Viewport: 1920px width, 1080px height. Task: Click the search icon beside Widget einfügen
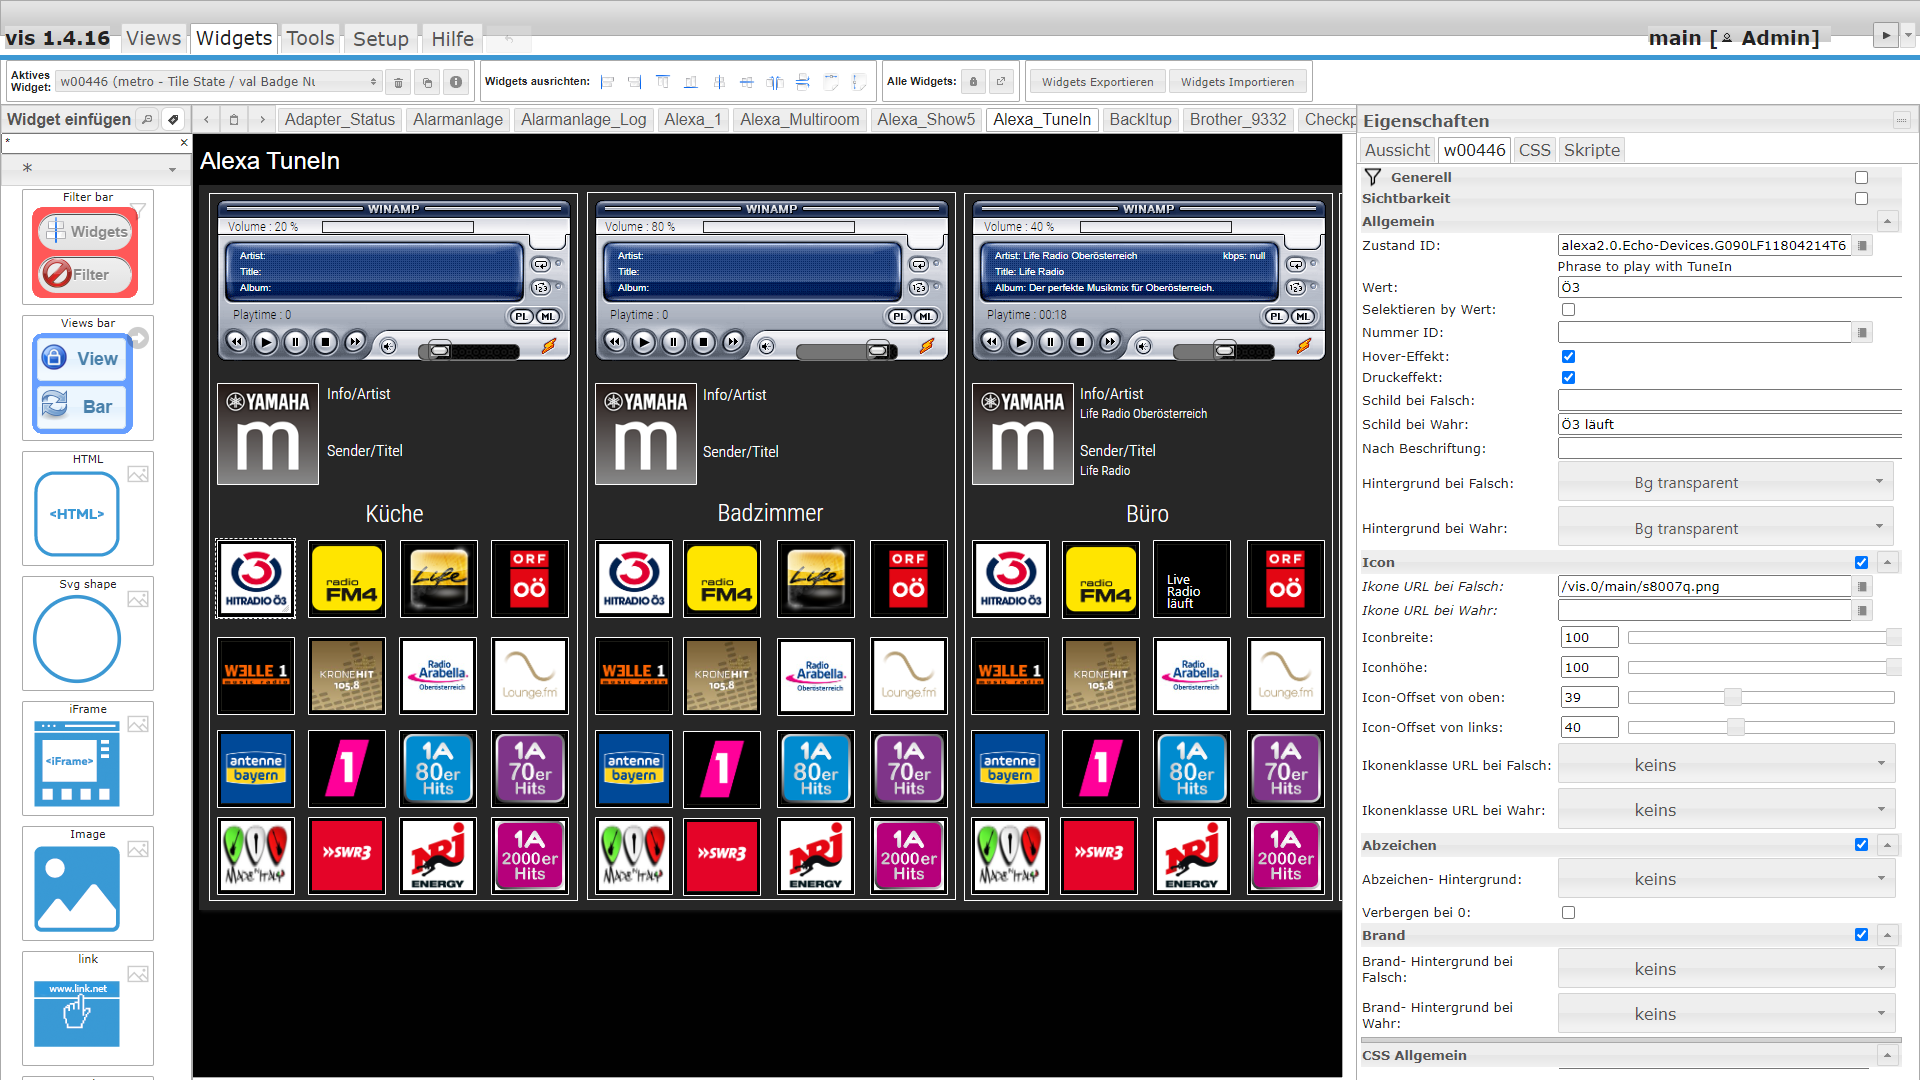[147, 120]
